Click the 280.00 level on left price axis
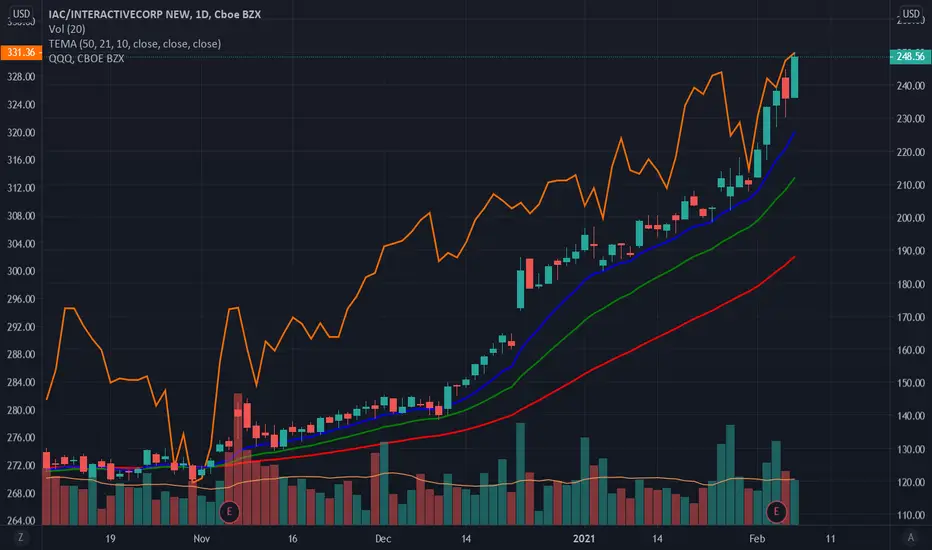This screenshot has height=550, width=932. tap(21, 410)
